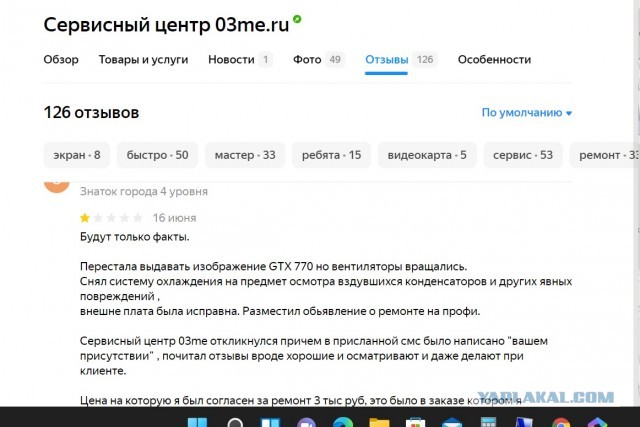Click the page's vertical scrollbar

tap(637, 204)
